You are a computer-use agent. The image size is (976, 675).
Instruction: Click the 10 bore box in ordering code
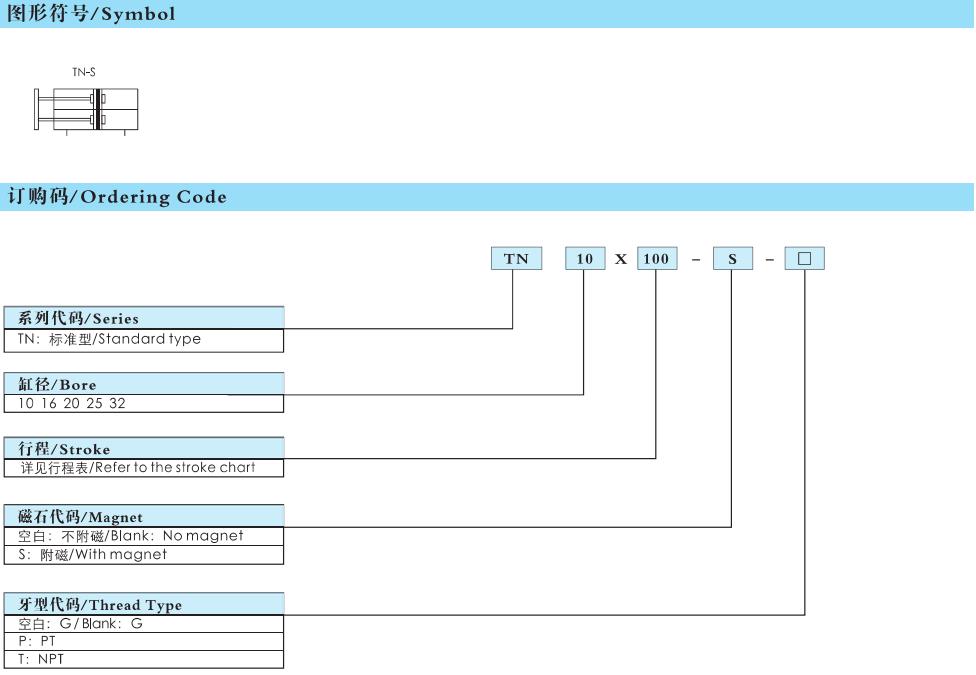[x=585, y=259]
